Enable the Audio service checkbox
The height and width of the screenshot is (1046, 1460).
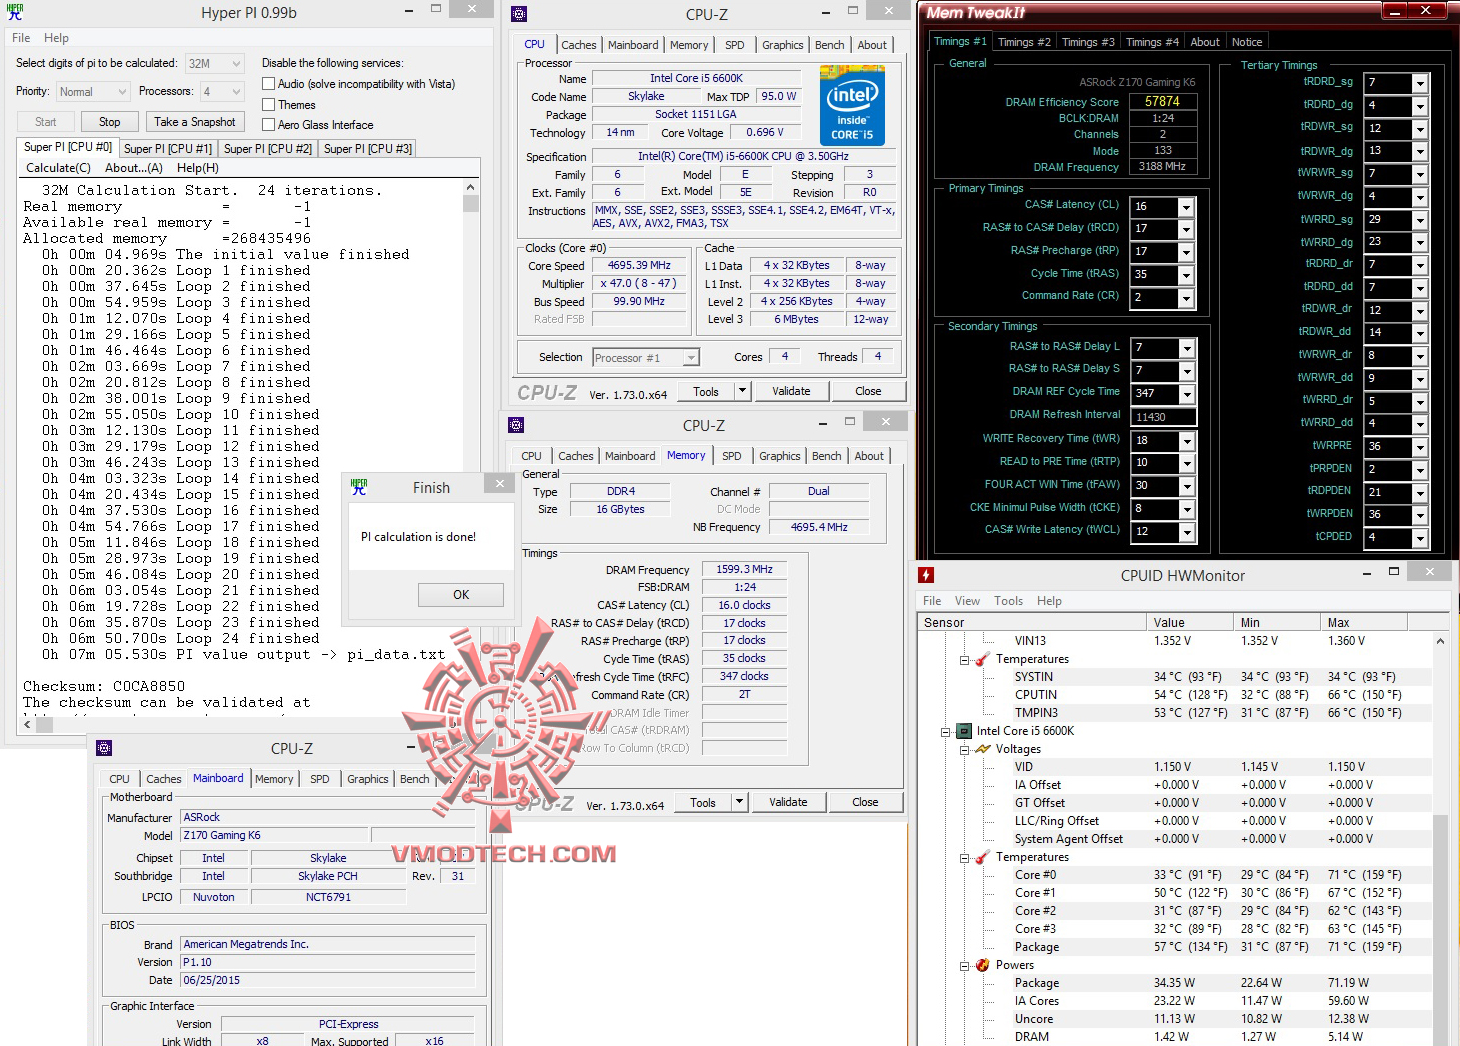click(x=268, y=84)
